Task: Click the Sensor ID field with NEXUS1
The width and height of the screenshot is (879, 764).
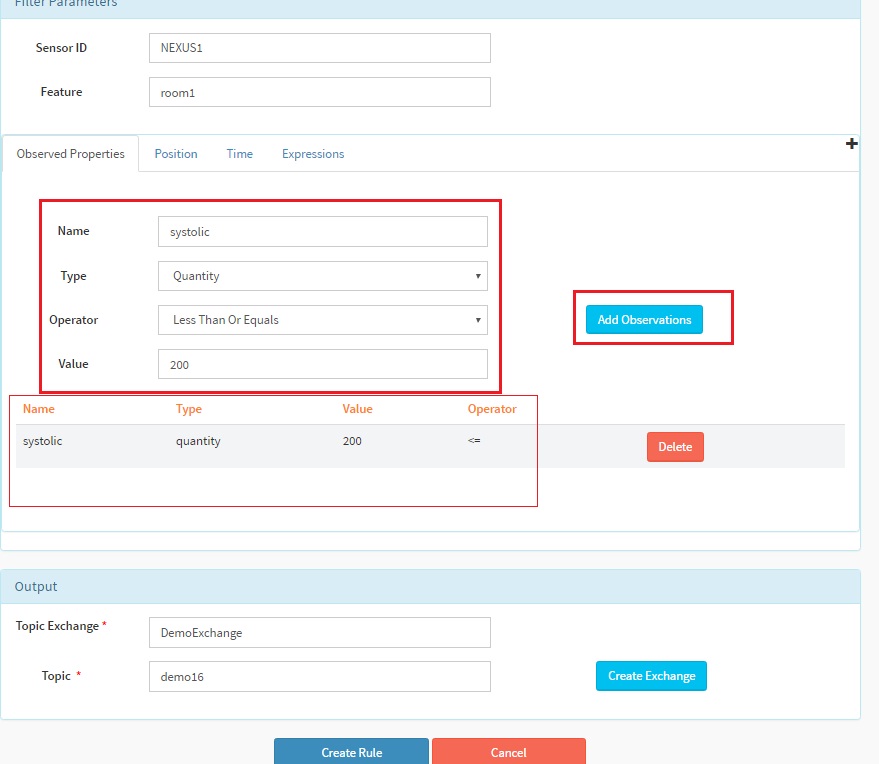Action: 320,48
